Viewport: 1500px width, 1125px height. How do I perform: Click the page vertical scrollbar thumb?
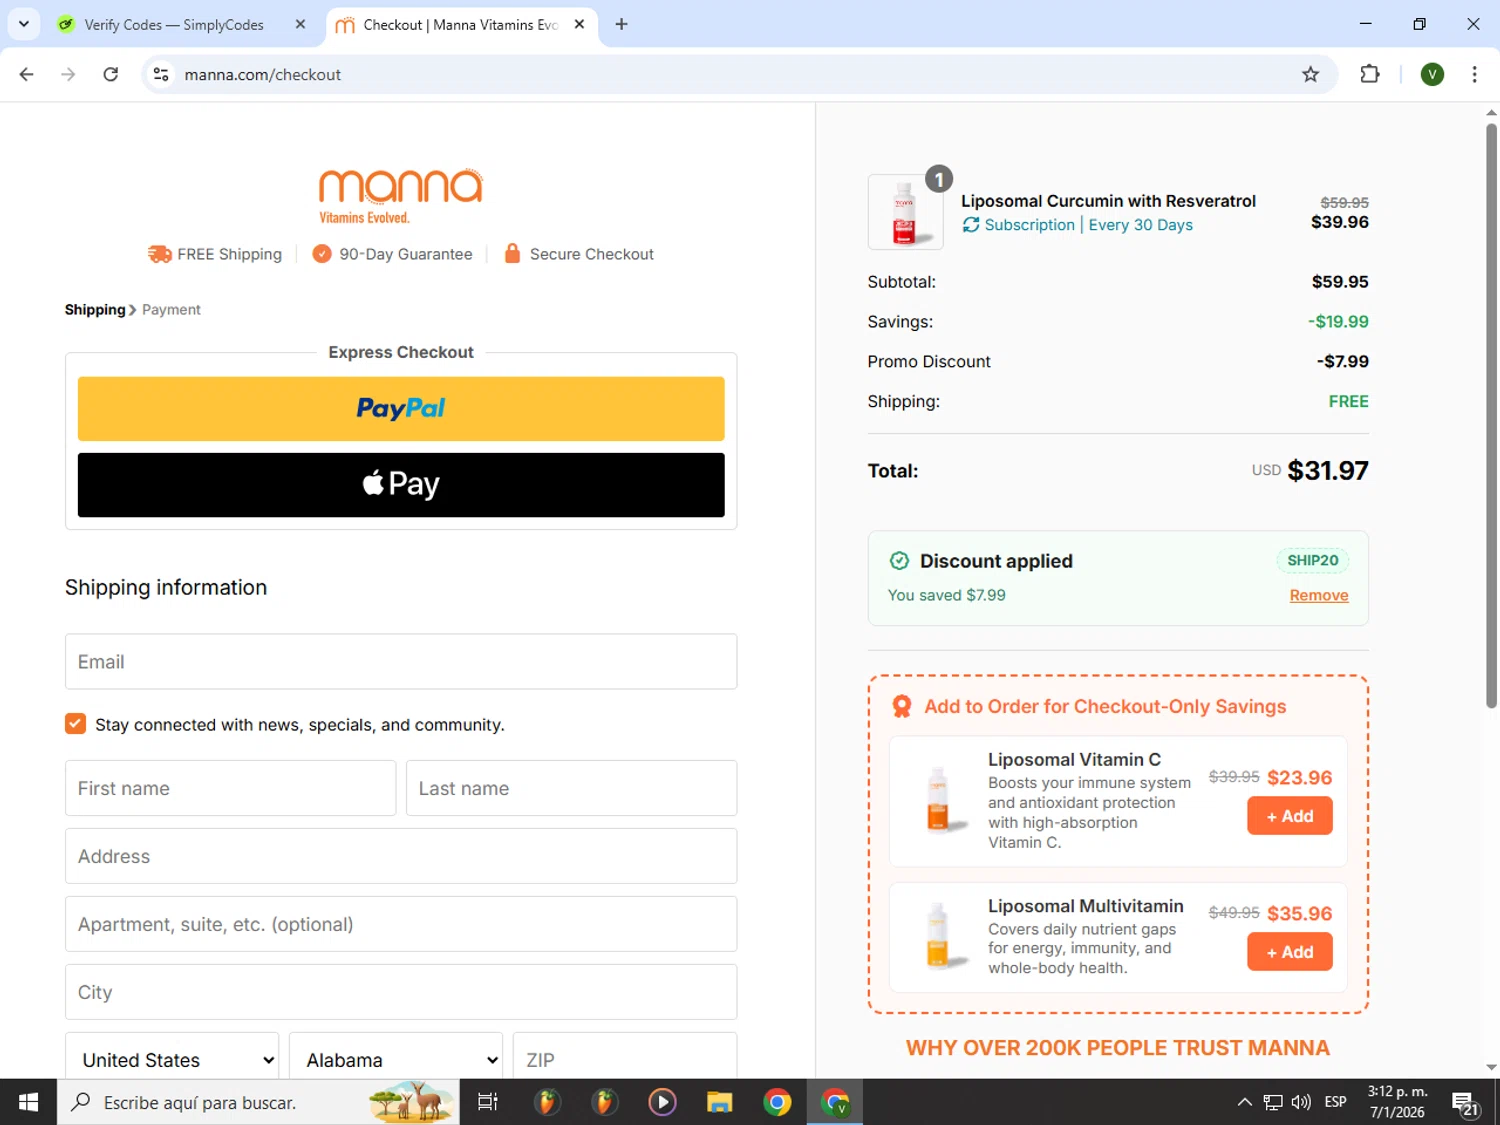(x=1491, y=415)
